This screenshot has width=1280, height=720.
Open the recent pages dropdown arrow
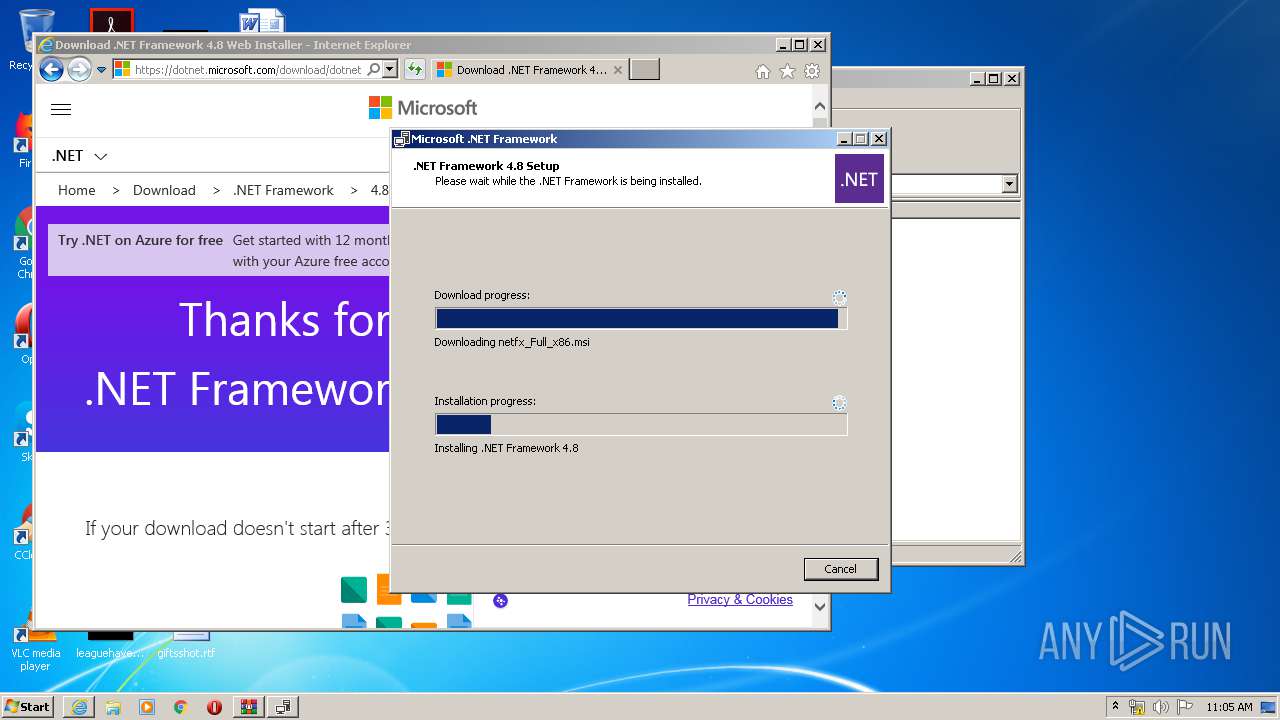101,70
